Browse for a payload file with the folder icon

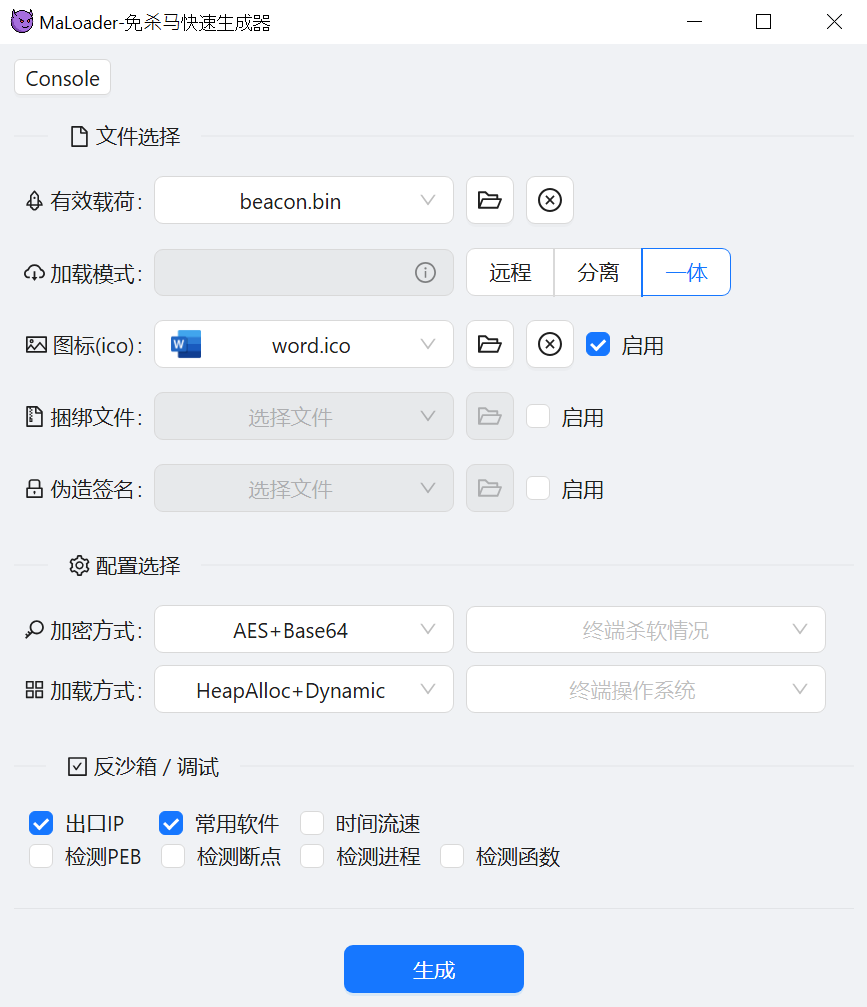489,200
